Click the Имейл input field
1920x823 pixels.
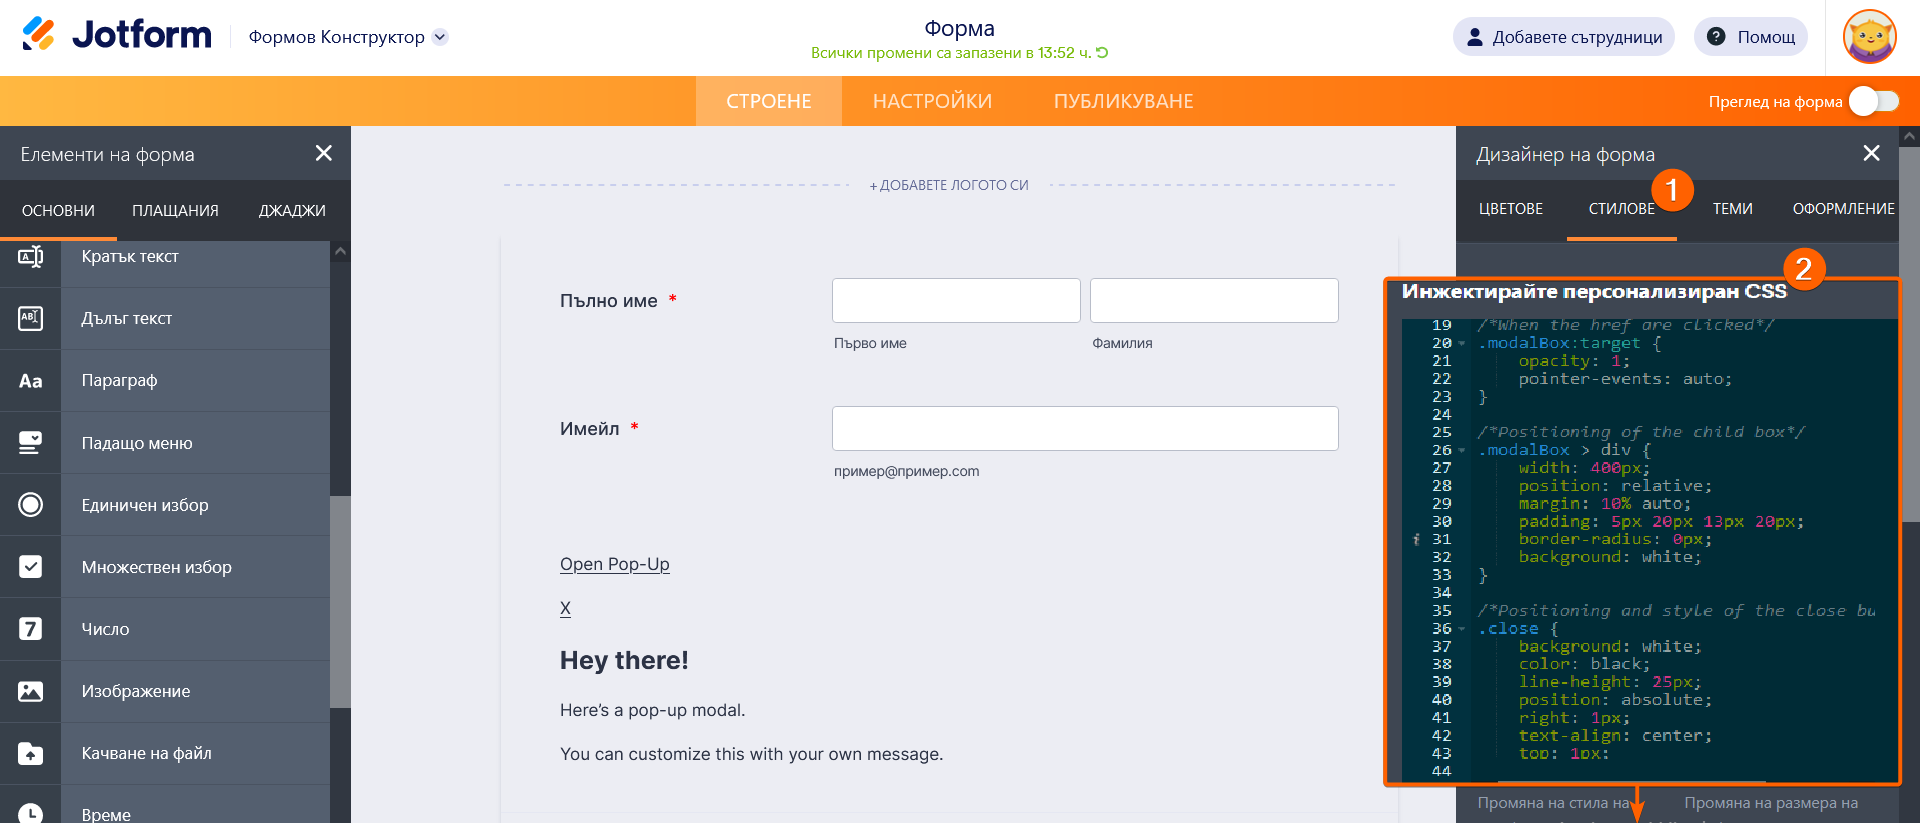(1085, 428)
